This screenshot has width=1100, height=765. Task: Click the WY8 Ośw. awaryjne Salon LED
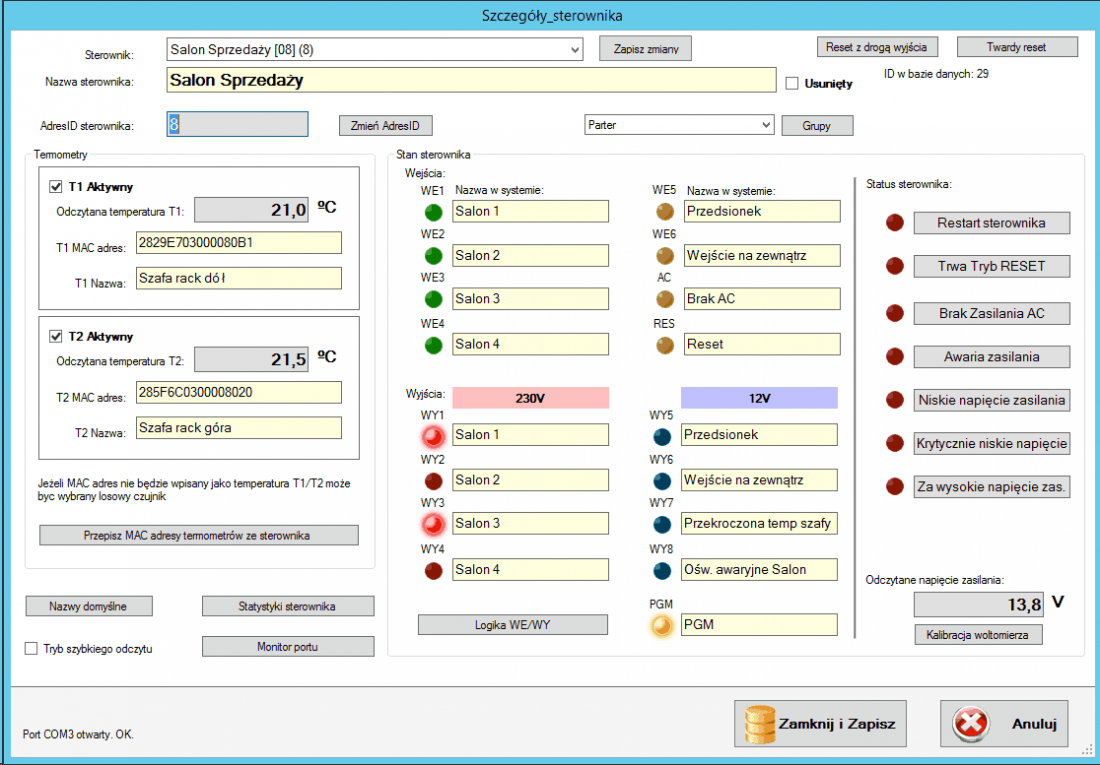click(x=661, y=570)
